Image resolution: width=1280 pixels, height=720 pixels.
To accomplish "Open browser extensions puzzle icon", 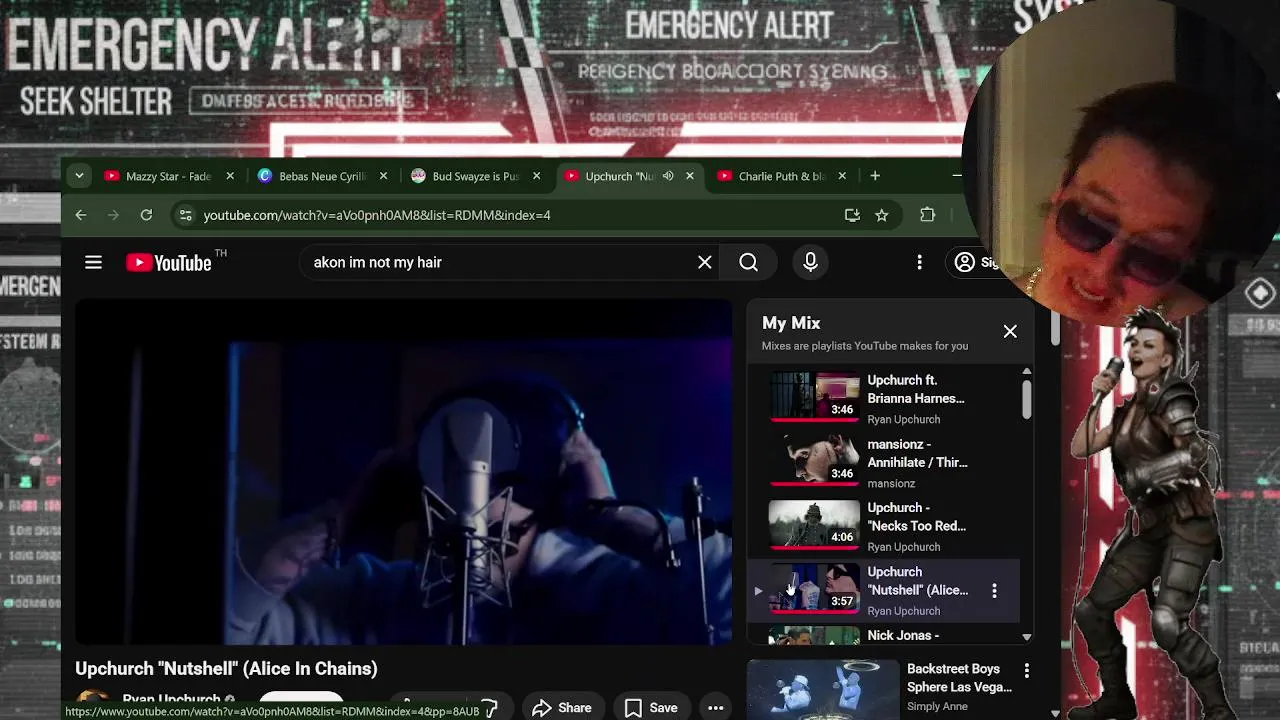I will 927,215.
